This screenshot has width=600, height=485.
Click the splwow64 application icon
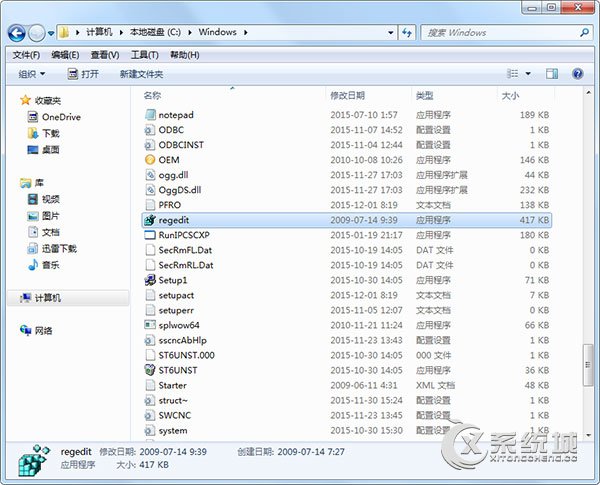click(150, 325)
